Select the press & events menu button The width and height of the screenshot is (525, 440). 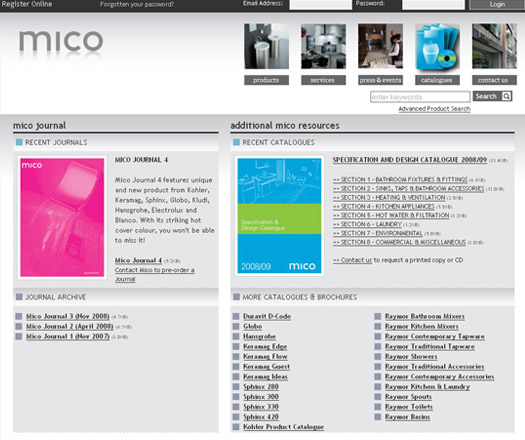point(380,80)
